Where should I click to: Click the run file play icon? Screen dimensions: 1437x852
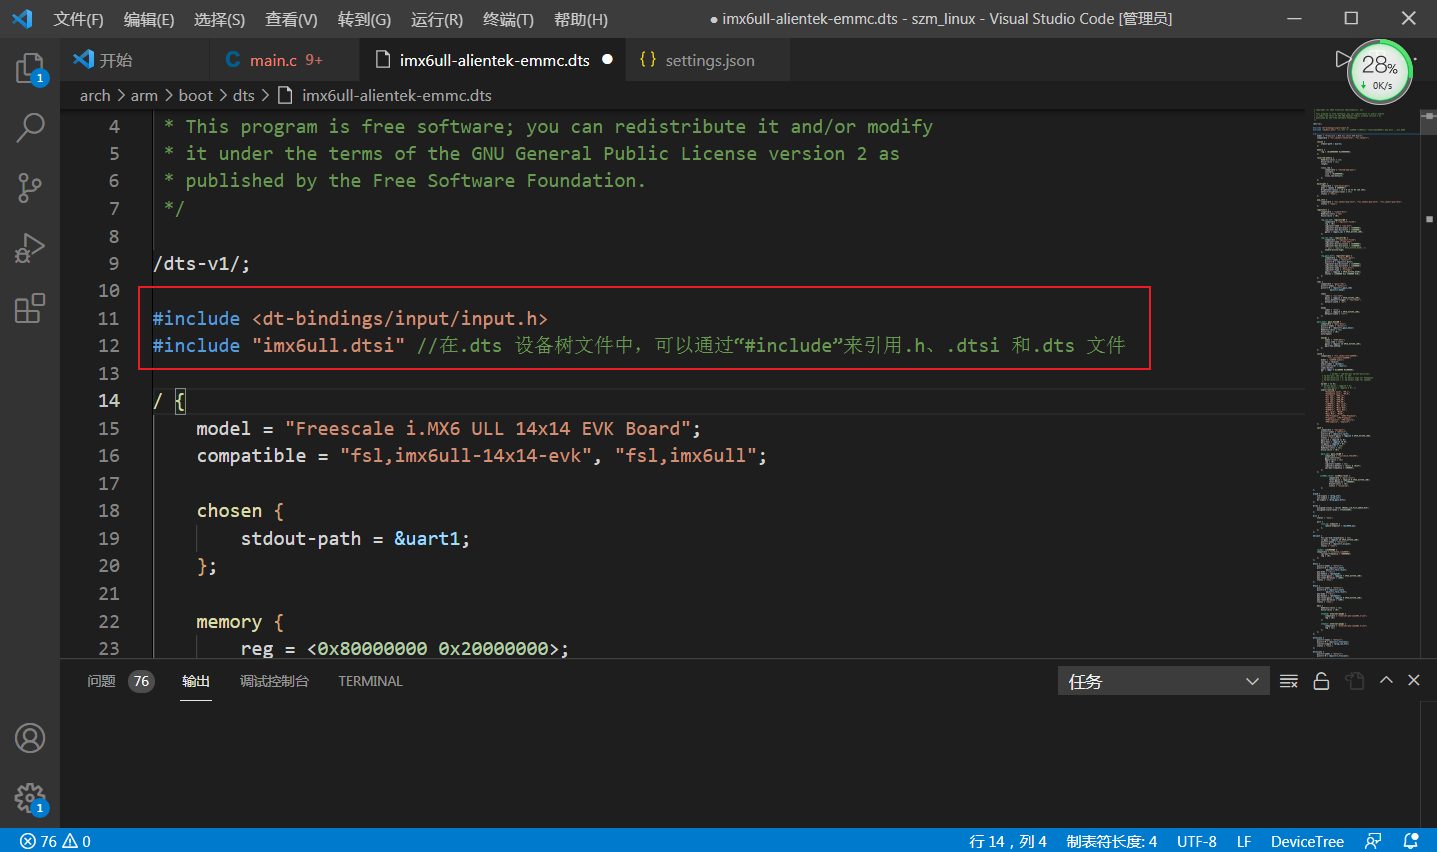1342,60
